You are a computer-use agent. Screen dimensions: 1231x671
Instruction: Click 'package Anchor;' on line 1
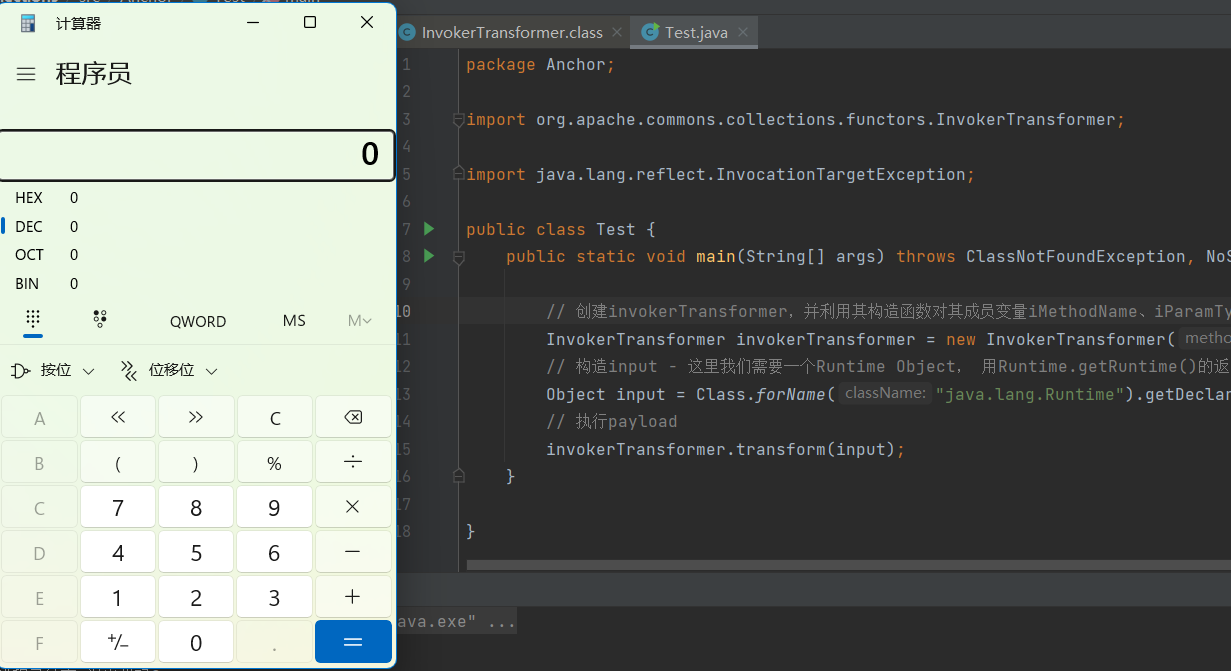(x=541, y=65)
